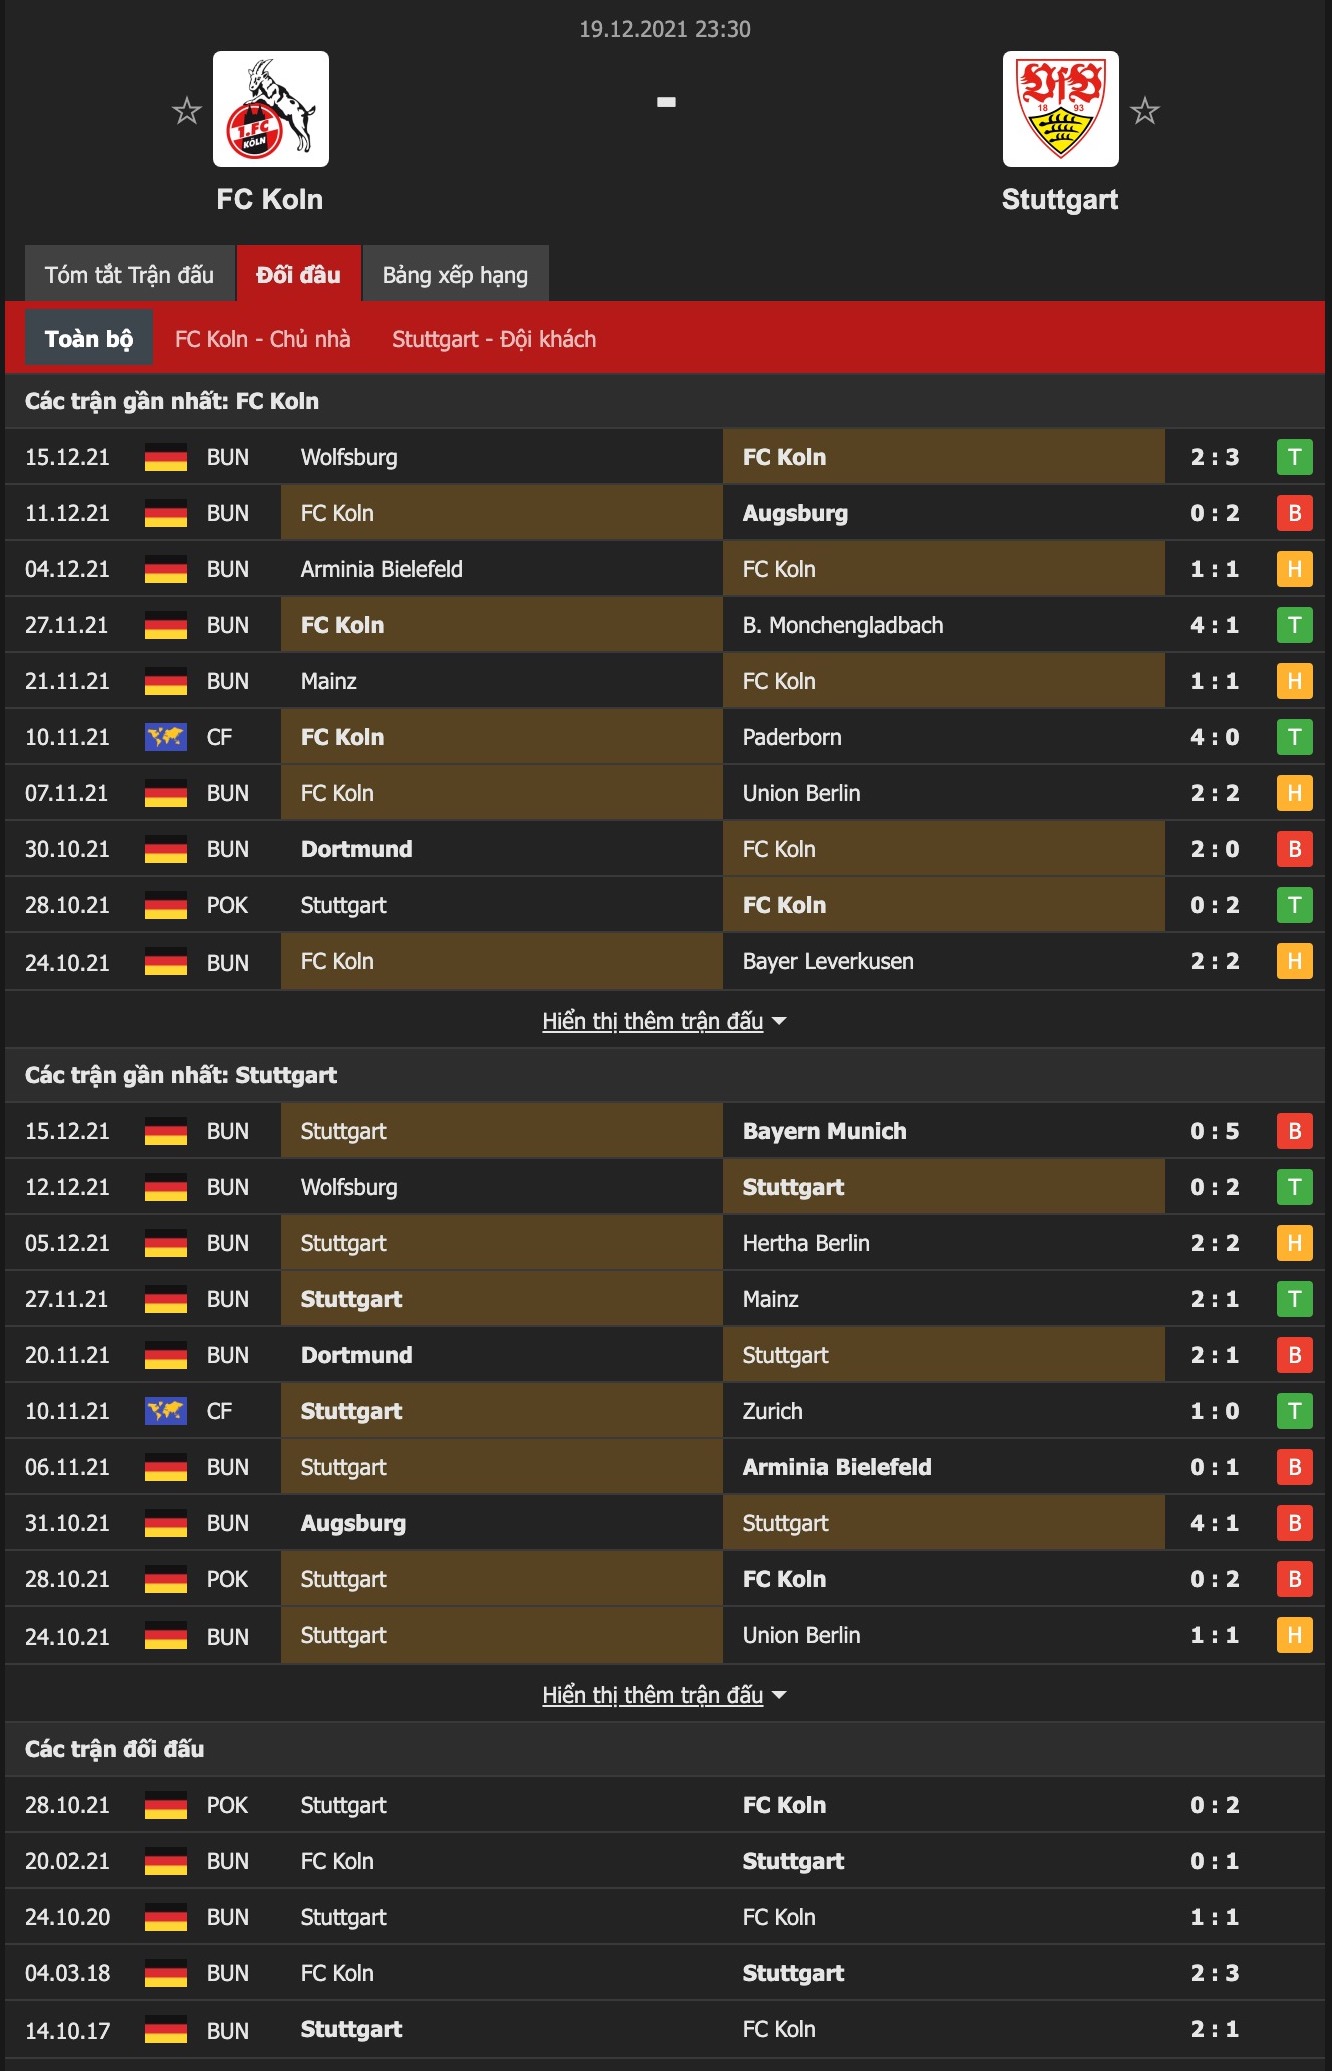Open the 24.10.20 Stuttgart vs FC Koln 1:1 head-to-head
The image size is (1332, 2071).
(665, 1917)
